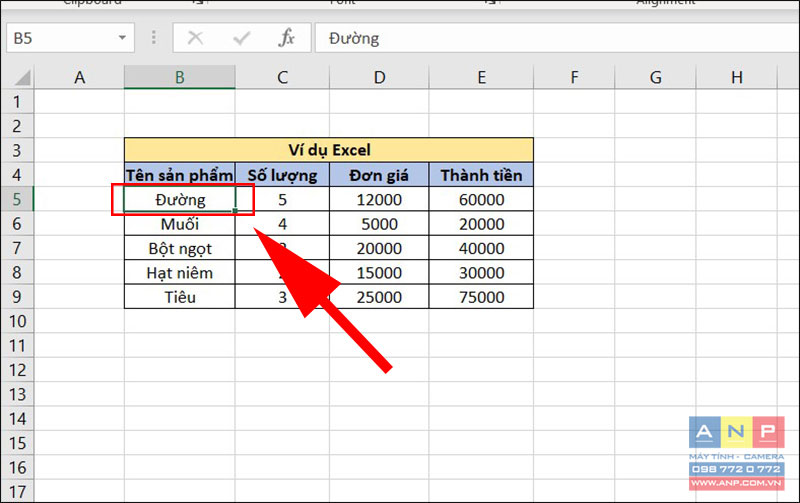Select column A header
The height and width of the screenshot is (503, 800).
pyautogui.click(x=79, y=78)
